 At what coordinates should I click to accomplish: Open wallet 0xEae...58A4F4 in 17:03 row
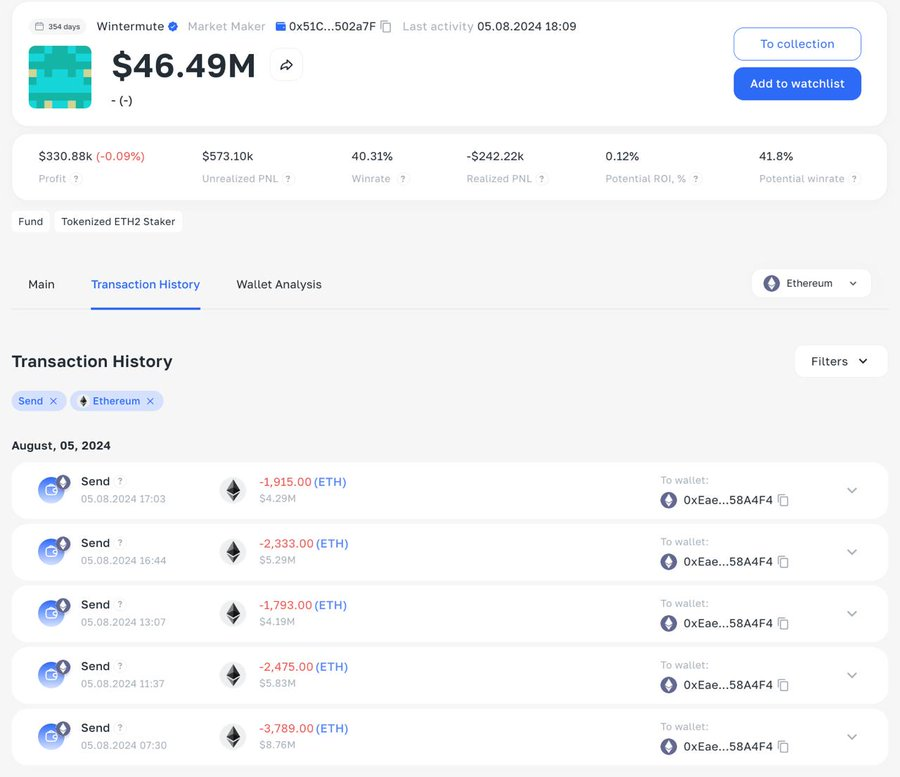point(728,500)
